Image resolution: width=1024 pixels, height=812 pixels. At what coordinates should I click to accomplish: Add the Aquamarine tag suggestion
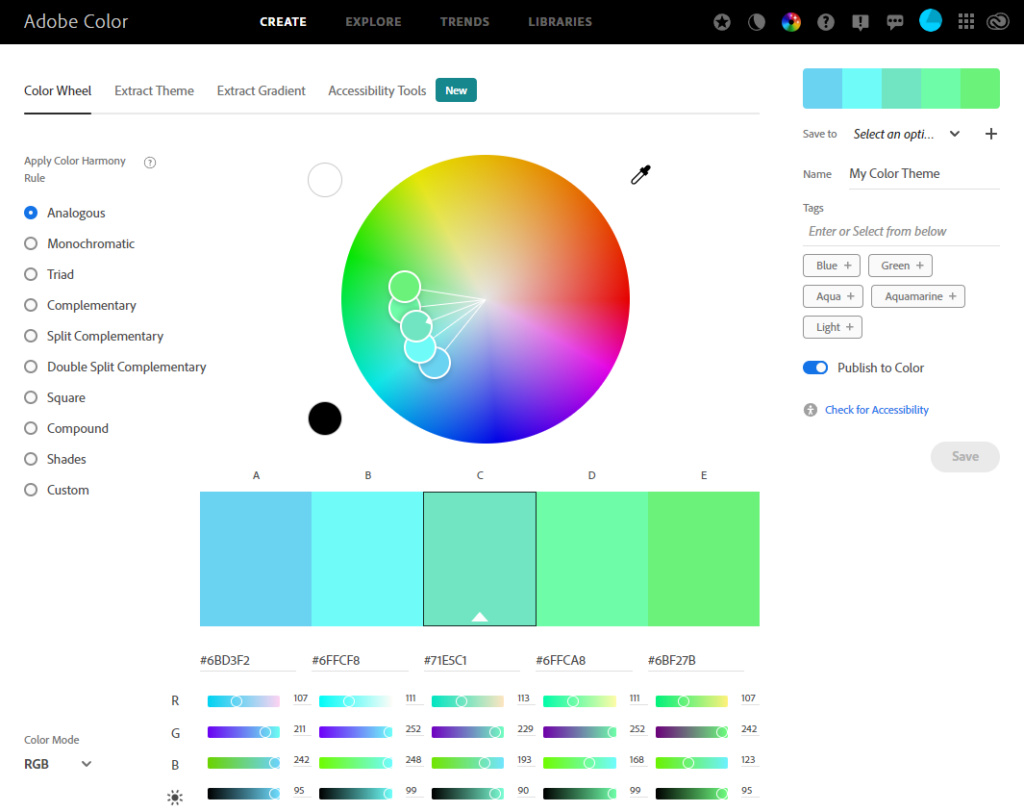coord(917,296)
